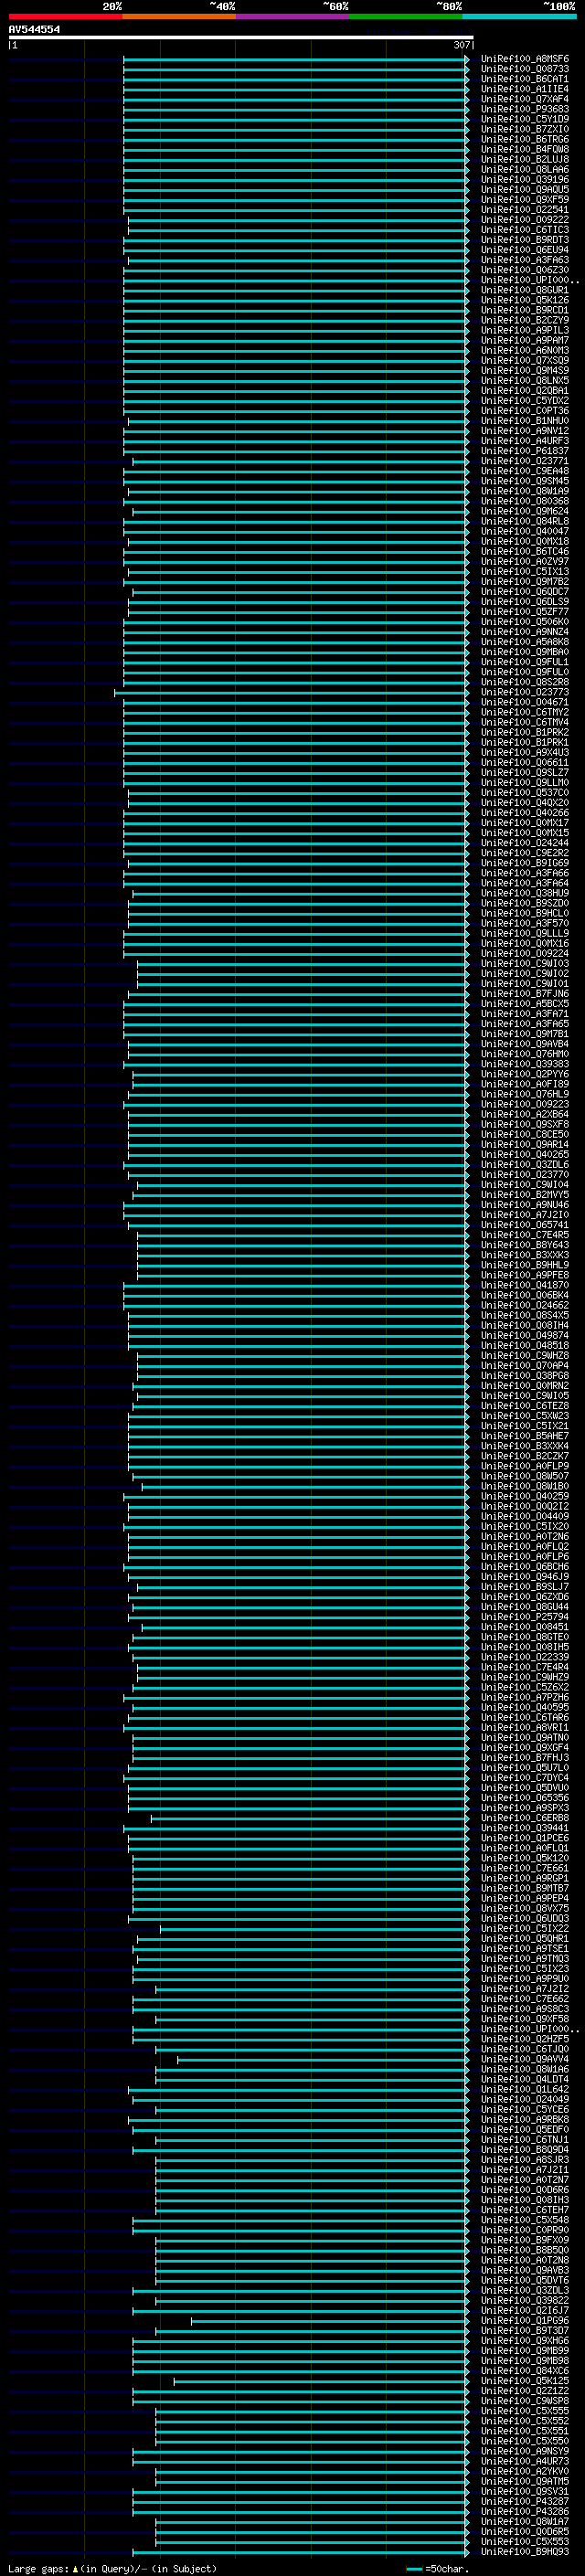The width and height of the screenshot is (585, 2576).
Task: Click hit label UniRef100_C5X550
Action: pyautogui.click(x=525, y=2443)
